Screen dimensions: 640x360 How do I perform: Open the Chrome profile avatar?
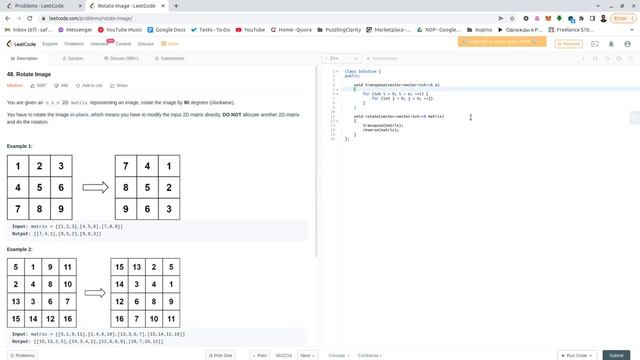603,18
